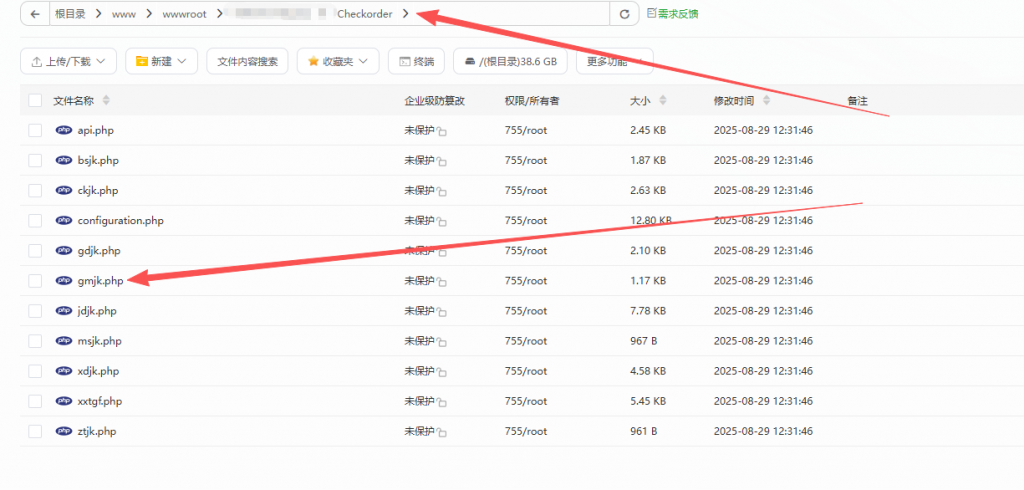Image resolution: width=1024 pixels, height=490 pixels.
Task: Expand the 新建 dropdown menu
Action: point(161,61)
